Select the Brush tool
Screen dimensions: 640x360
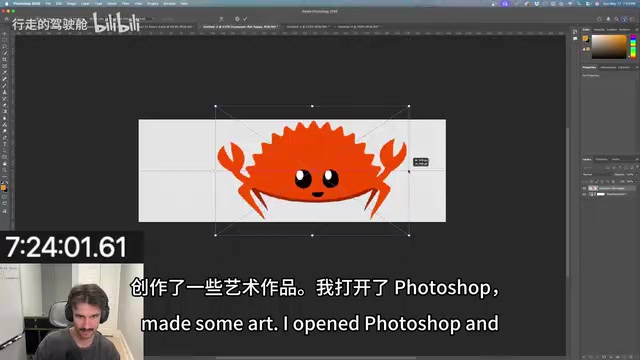pos(4,86)
